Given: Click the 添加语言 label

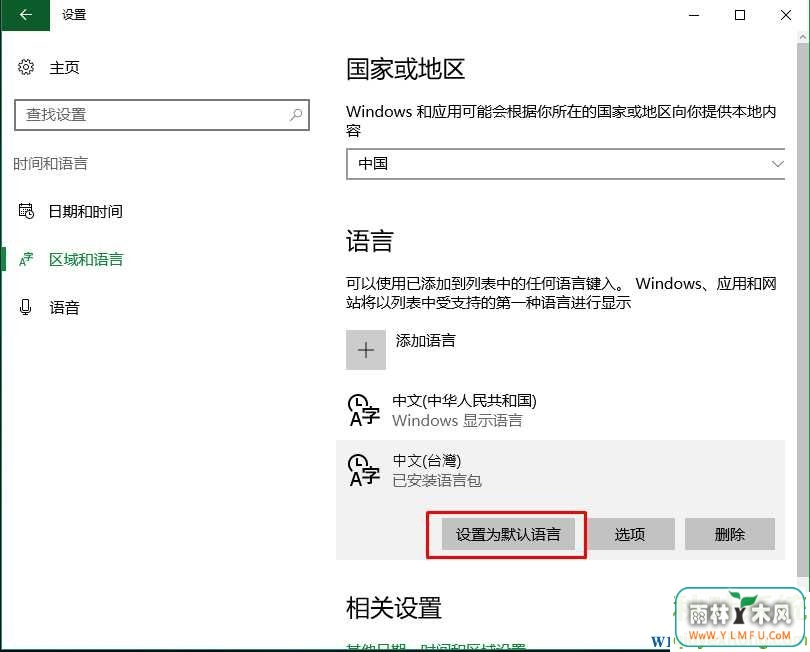Looking at the screenshot, I should click(426, 340).
